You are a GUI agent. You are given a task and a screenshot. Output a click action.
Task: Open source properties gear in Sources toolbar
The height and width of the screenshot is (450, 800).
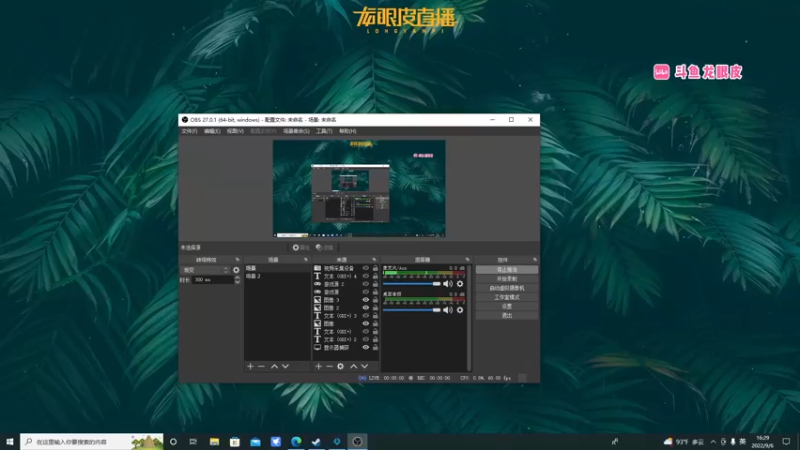[340, 366]
